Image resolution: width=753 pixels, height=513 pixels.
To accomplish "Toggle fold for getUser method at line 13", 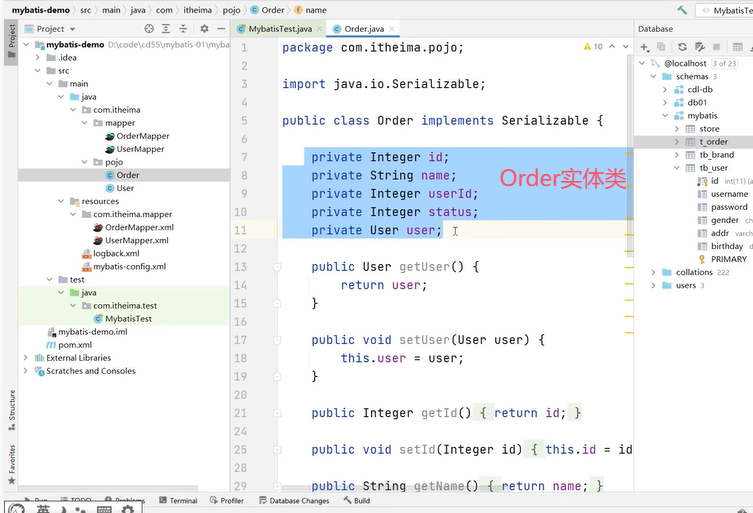I will pyautogui.click(x=277, y=267).
